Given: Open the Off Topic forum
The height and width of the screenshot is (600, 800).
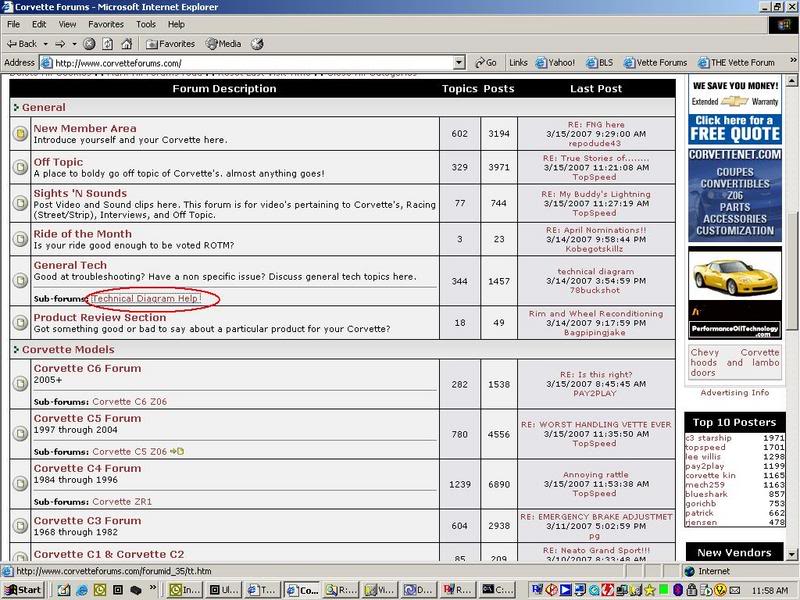Looking at the screenshot, I should [58, 162].
